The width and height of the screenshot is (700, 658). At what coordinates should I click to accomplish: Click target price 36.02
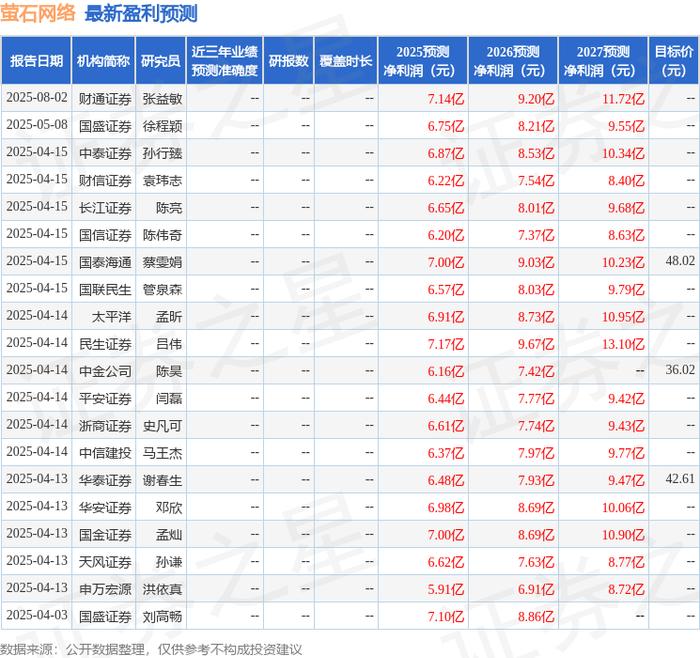pos(680,370)
